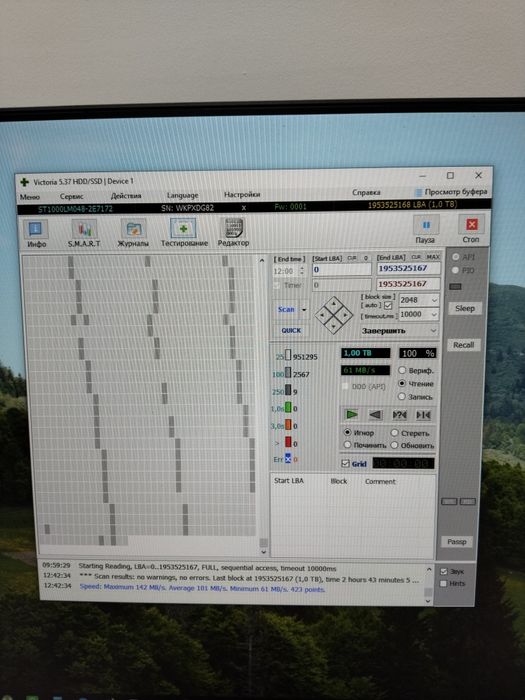Open the Завершить end-action dropdown
The width and height of the screenshot is (525, 700).
[x=433, y=330]
